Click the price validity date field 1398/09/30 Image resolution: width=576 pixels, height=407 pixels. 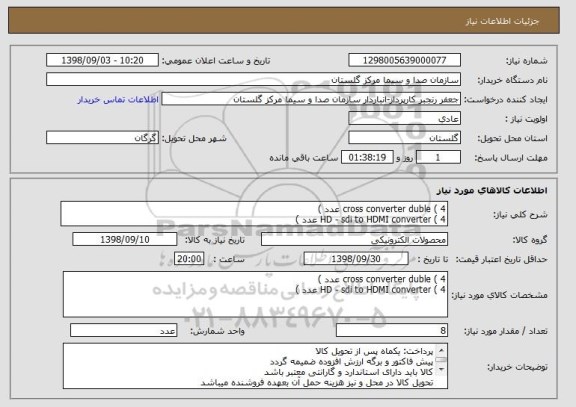click(x=356, y=259)
